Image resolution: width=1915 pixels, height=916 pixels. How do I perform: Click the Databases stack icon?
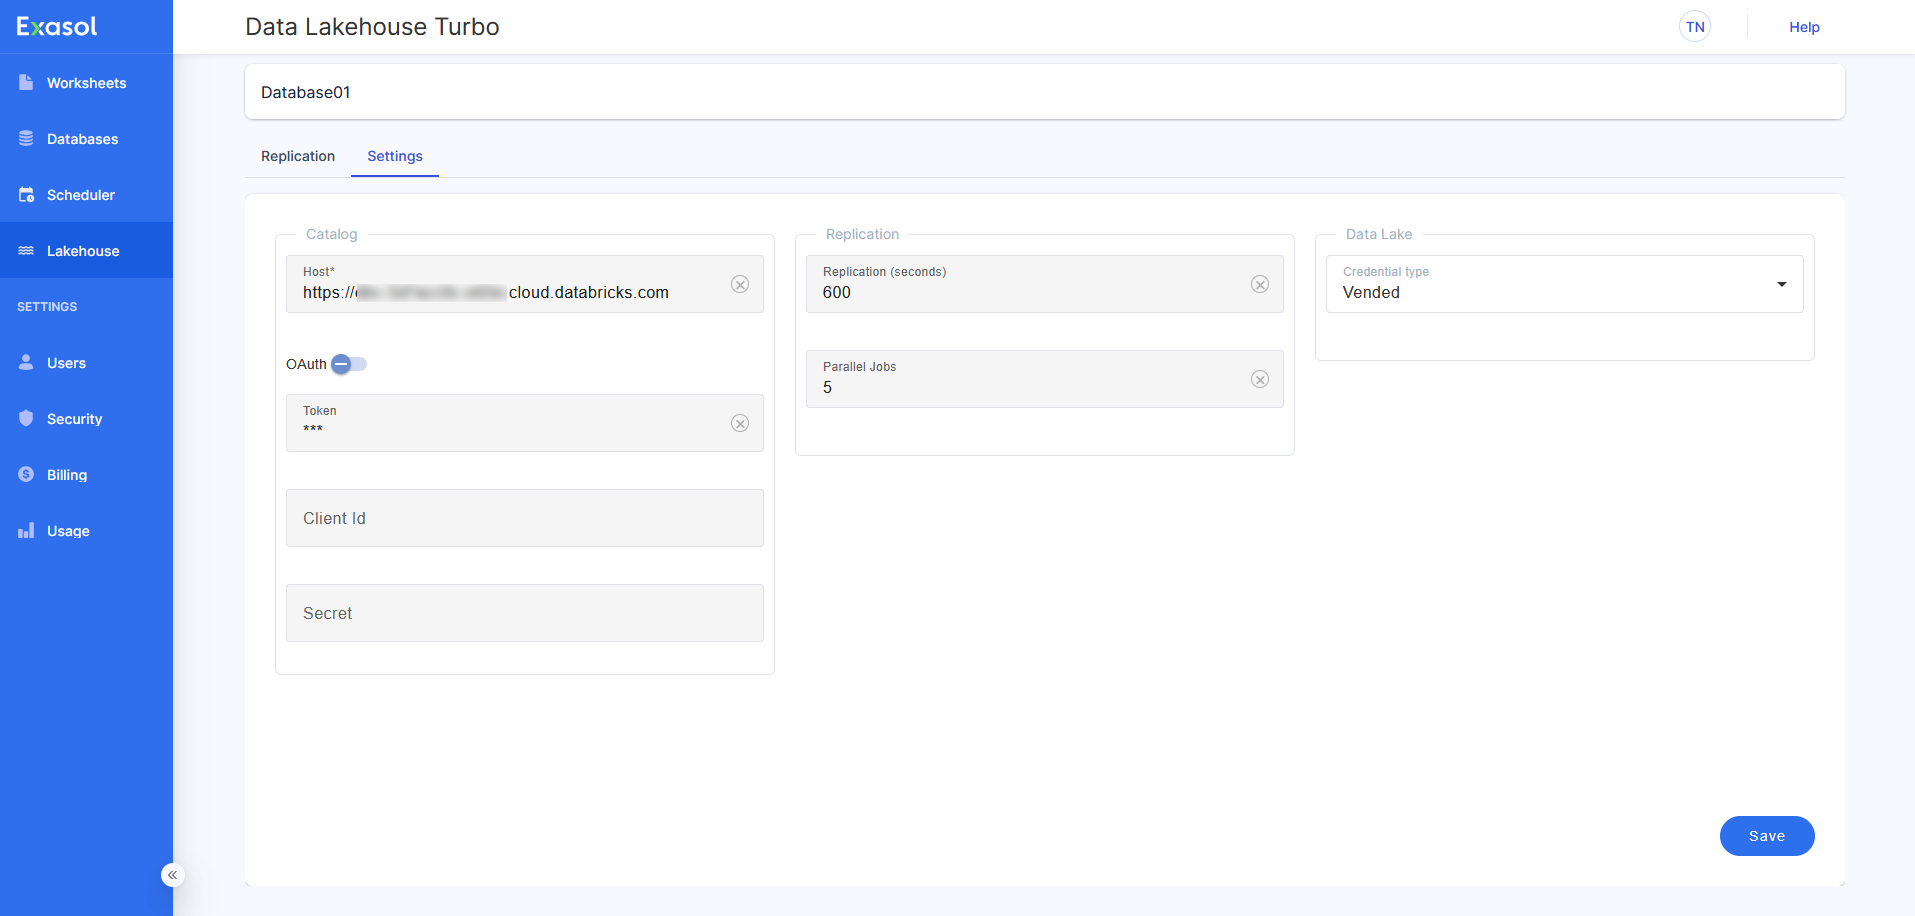coord(26,139)
